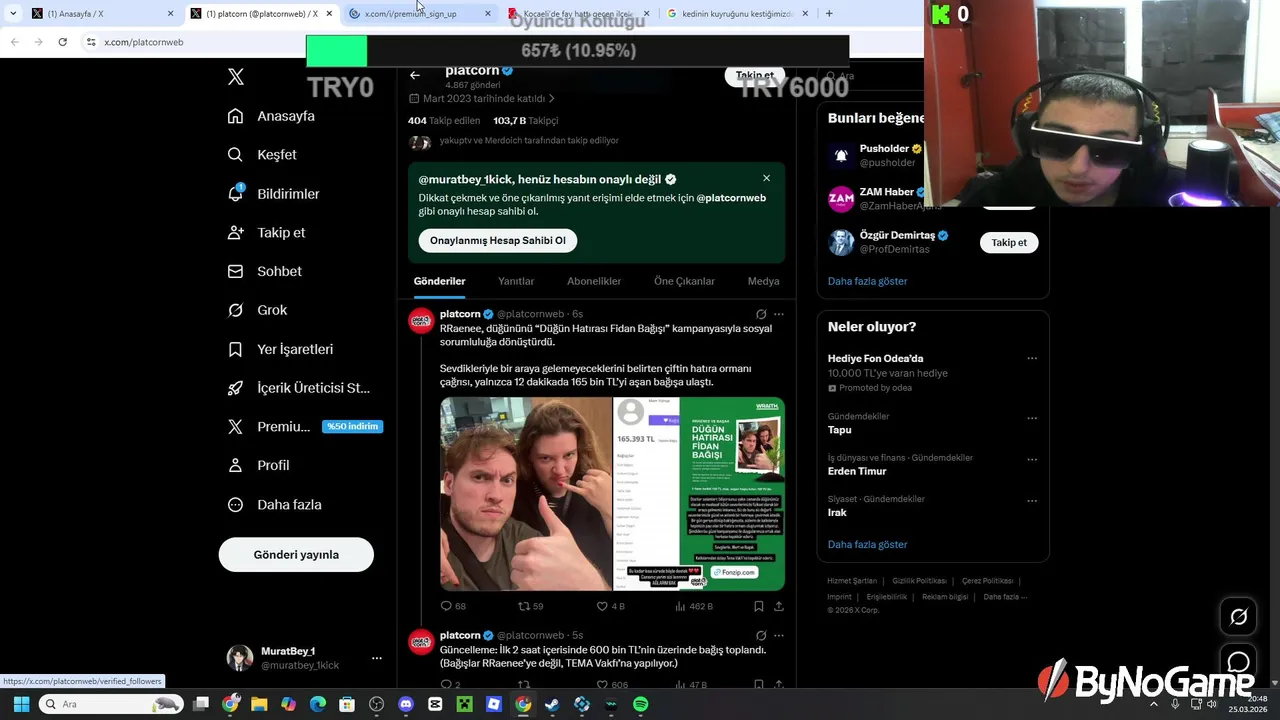Image resolution: width=1280 pixels, height=720 pixels.
Task: Click Grok explain icon on RRaenee post
Action: pyautogui.click(x=761, y=314)
